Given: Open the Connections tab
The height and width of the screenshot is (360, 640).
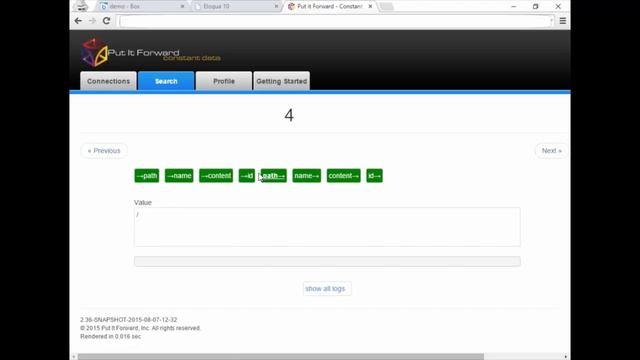Looking at the screenshot, I should pyautogui.click(x=108, y=81).
